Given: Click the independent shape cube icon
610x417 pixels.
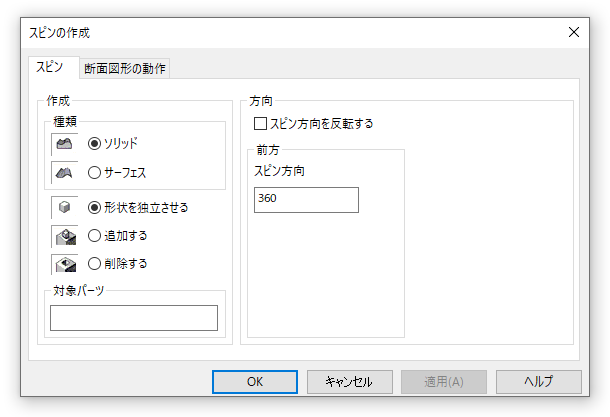Looking at the screenshot, I should tap(65, 207).
